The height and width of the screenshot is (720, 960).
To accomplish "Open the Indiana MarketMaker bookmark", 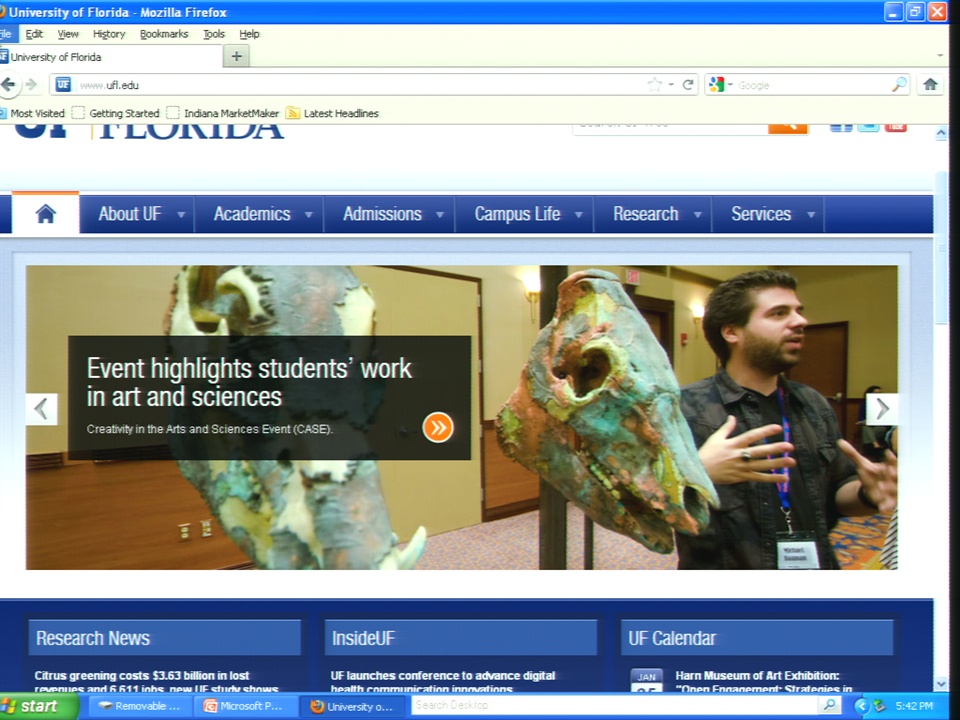I will click(223, 113).
